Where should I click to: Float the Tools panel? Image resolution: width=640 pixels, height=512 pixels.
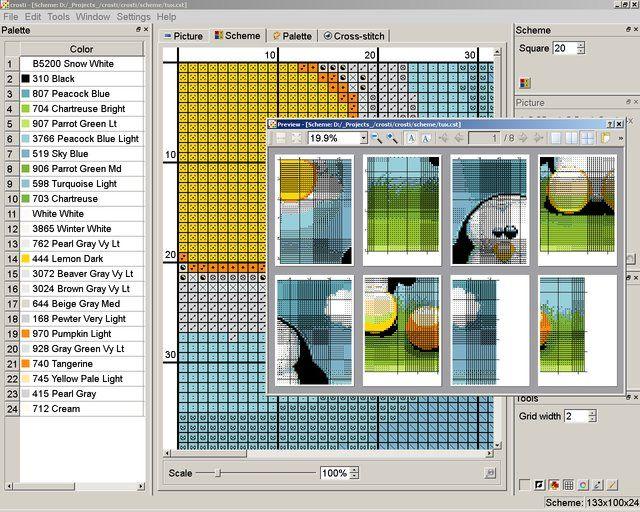point(628,397)
